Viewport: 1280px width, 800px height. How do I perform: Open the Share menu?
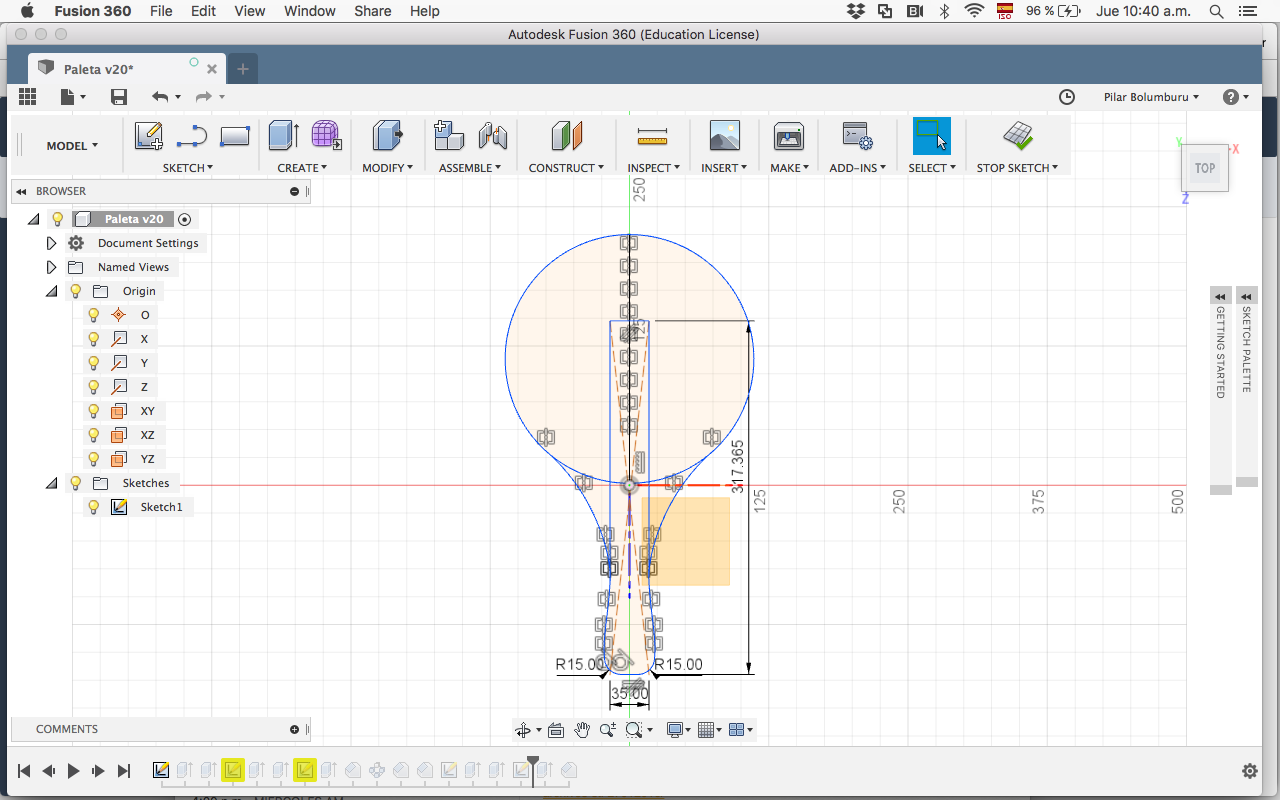pyautogui.click(x=372, y=11)
